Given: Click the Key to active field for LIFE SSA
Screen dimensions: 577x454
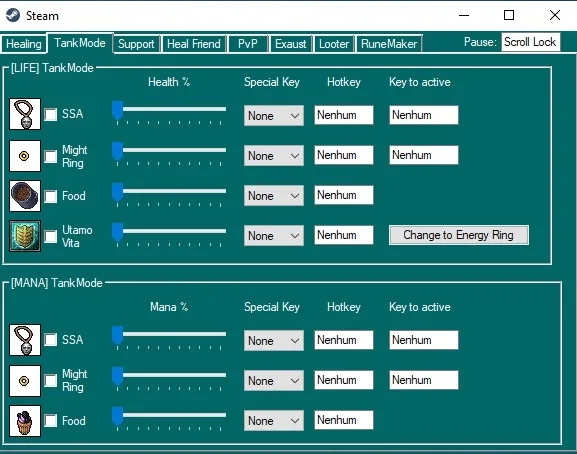Looking at the screenshot, I should [x=424, y=115].
